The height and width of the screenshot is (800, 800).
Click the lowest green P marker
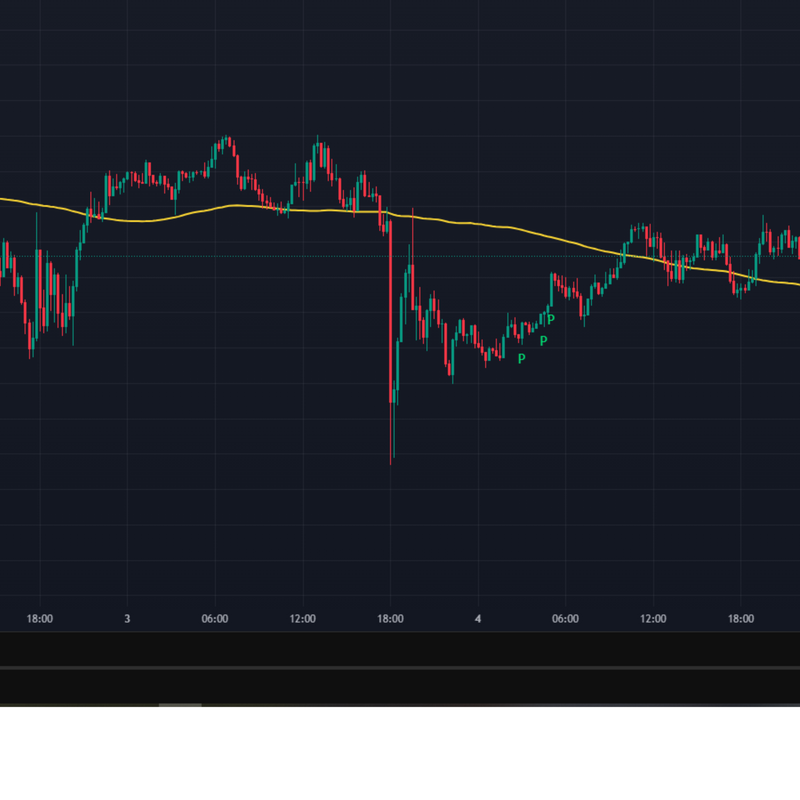coord(521,359)
